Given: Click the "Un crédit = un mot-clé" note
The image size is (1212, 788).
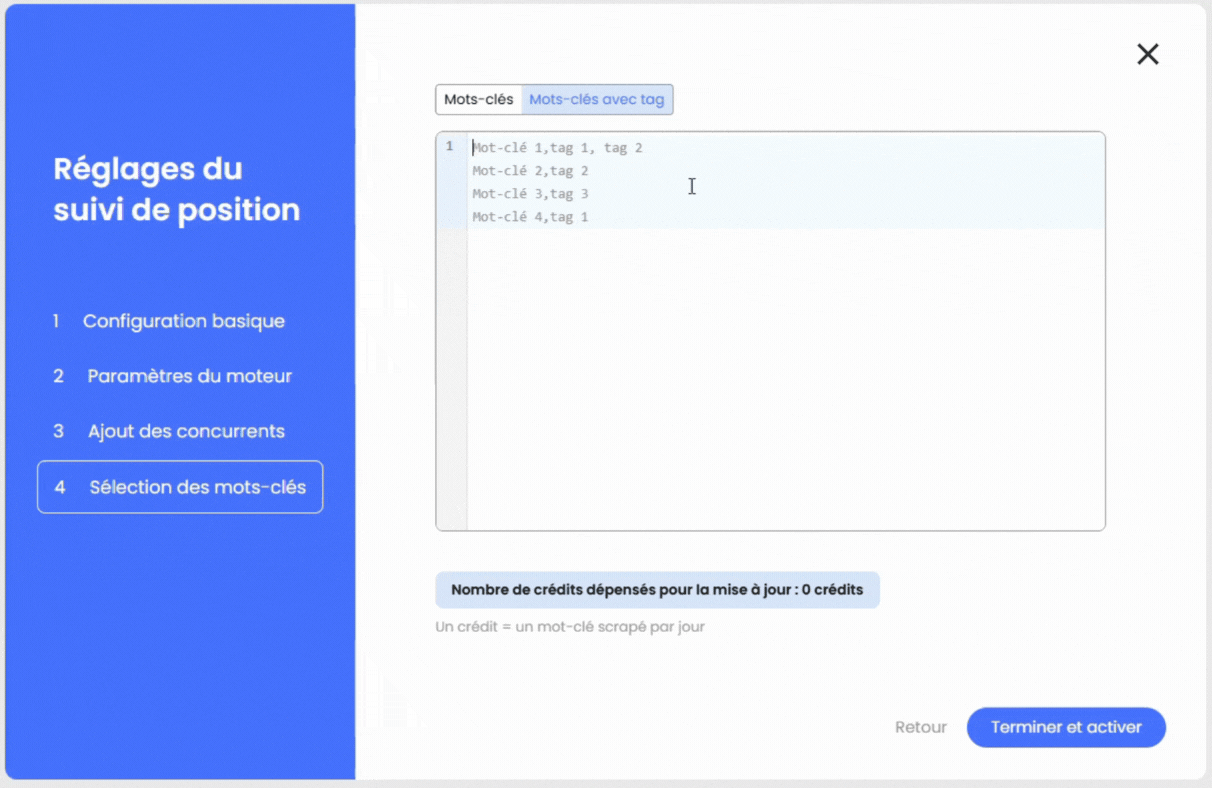Looking at the screenshot, I should point(570,627).
